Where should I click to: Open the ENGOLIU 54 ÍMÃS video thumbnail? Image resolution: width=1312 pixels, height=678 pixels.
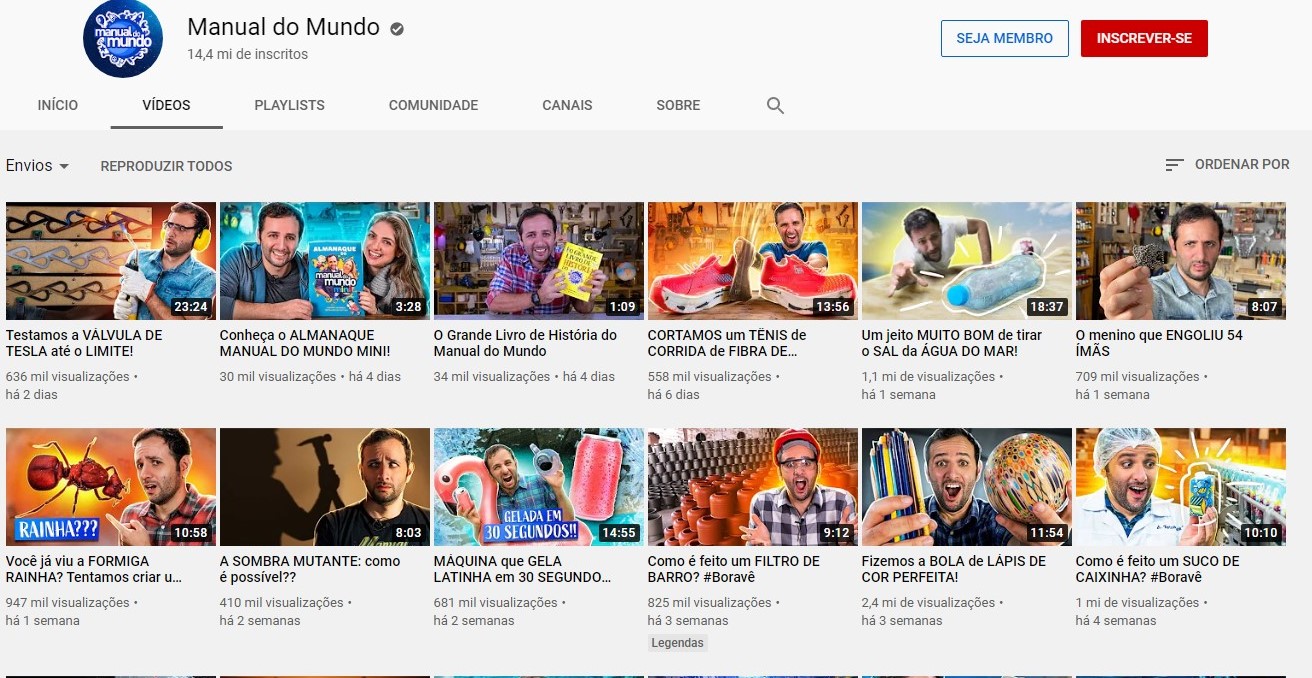point(1180,261)
